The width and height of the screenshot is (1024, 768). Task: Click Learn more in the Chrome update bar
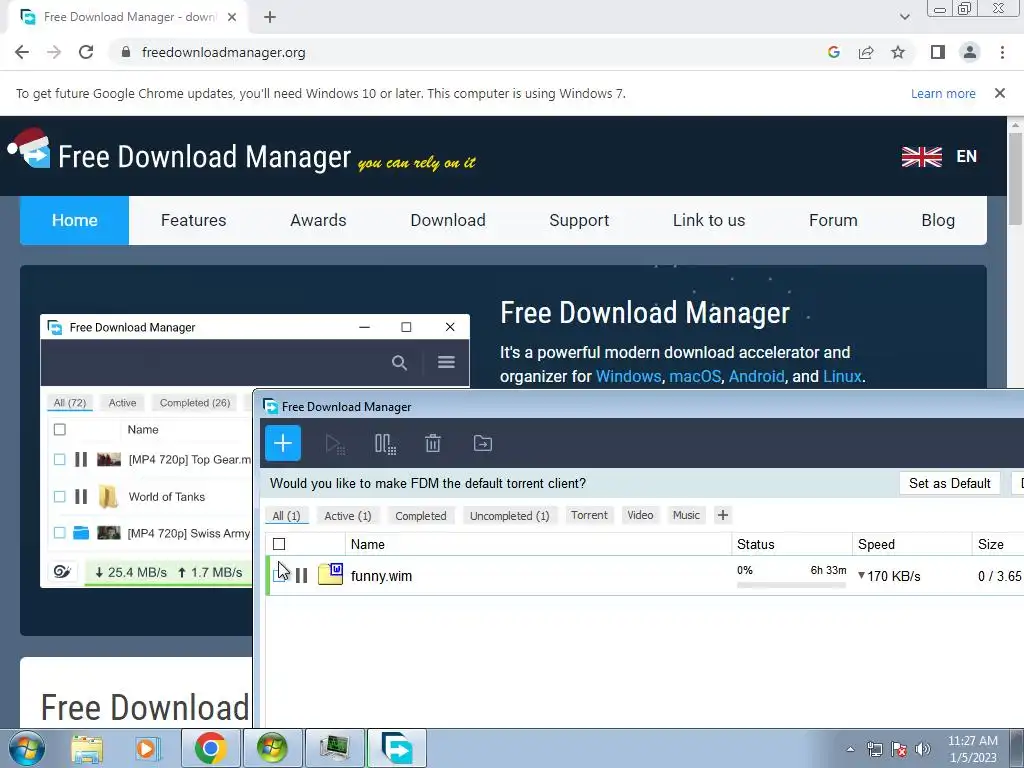tap(943, 93)
